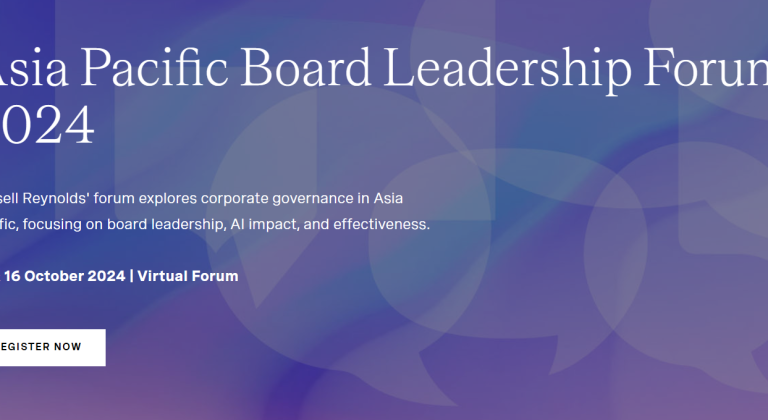Click the wide speech bubble right of the description
Screen dimensions: 768x420
tap(520, 240)
